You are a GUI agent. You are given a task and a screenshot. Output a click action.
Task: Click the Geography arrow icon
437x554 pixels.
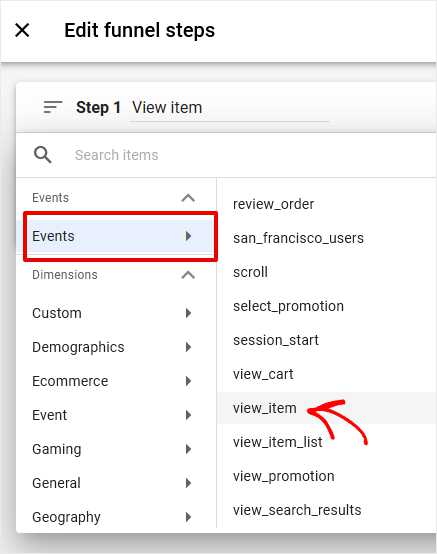click(x=188, y=517)
